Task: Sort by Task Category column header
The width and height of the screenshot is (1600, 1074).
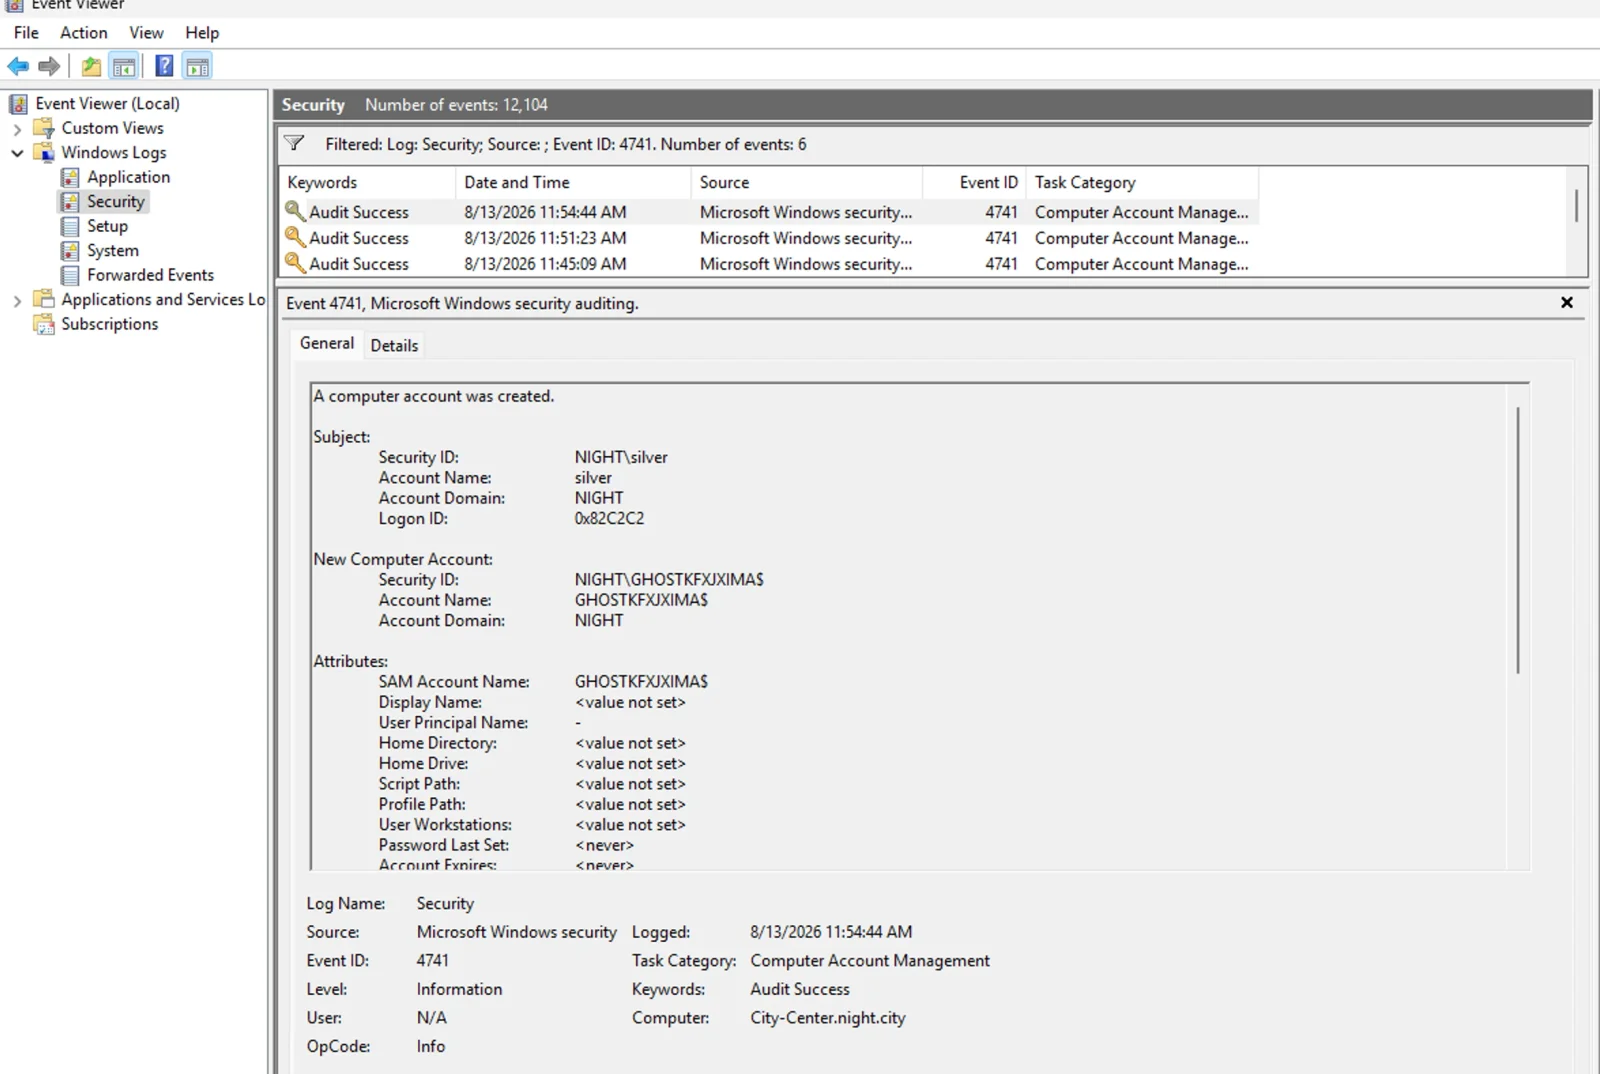Action: coord(1142,182)
